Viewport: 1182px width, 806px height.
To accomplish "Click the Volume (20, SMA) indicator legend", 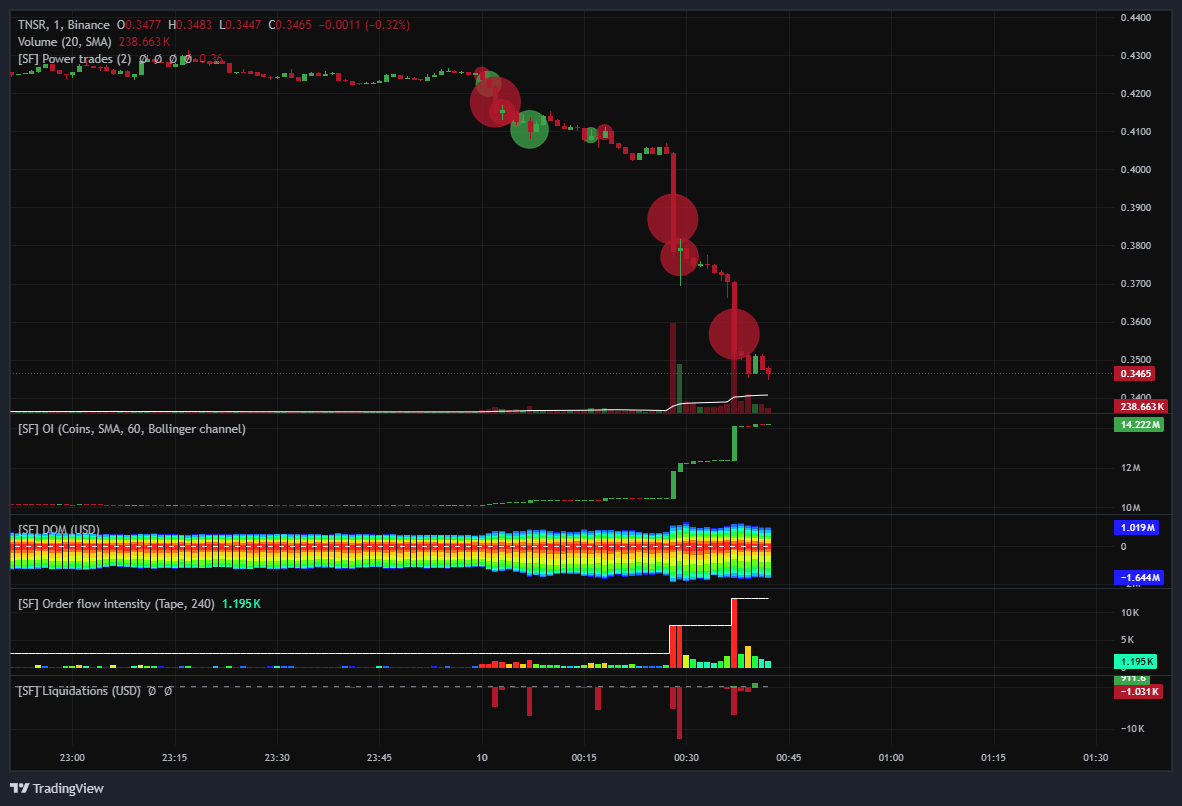I will 65,42.
